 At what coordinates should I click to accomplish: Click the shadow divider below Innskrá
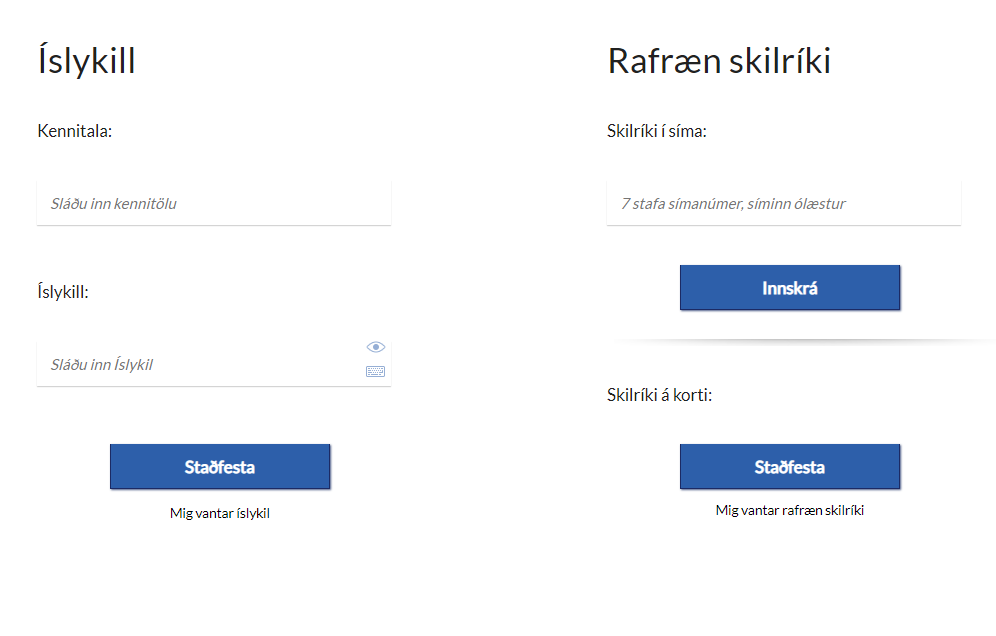coord(800,342)
